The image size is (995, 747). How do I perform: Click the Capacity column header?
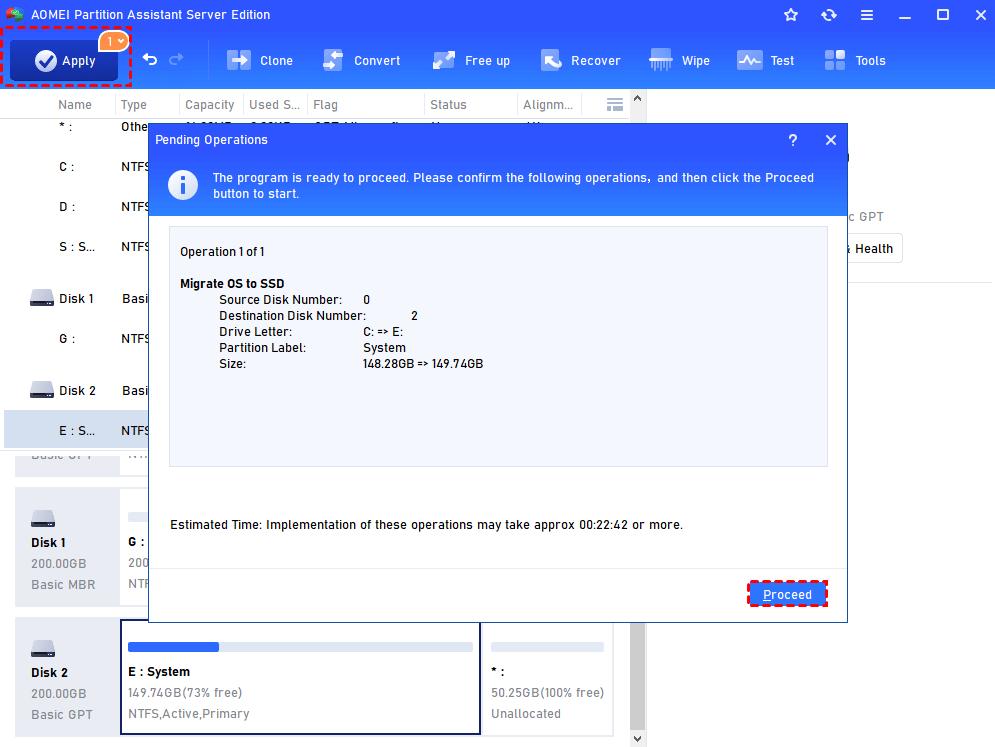point(209,105)
